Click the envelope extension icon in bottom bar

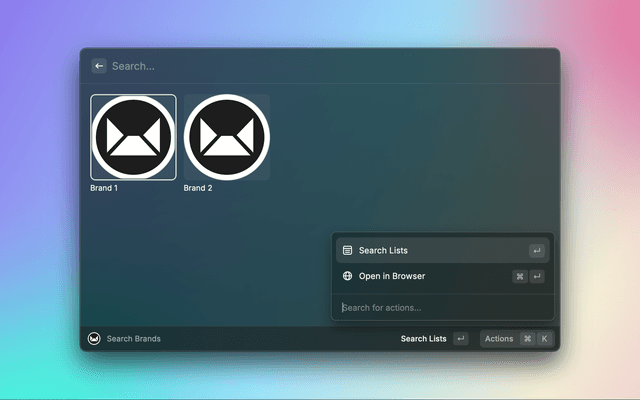pyautogui.click(x=94, y=339)
